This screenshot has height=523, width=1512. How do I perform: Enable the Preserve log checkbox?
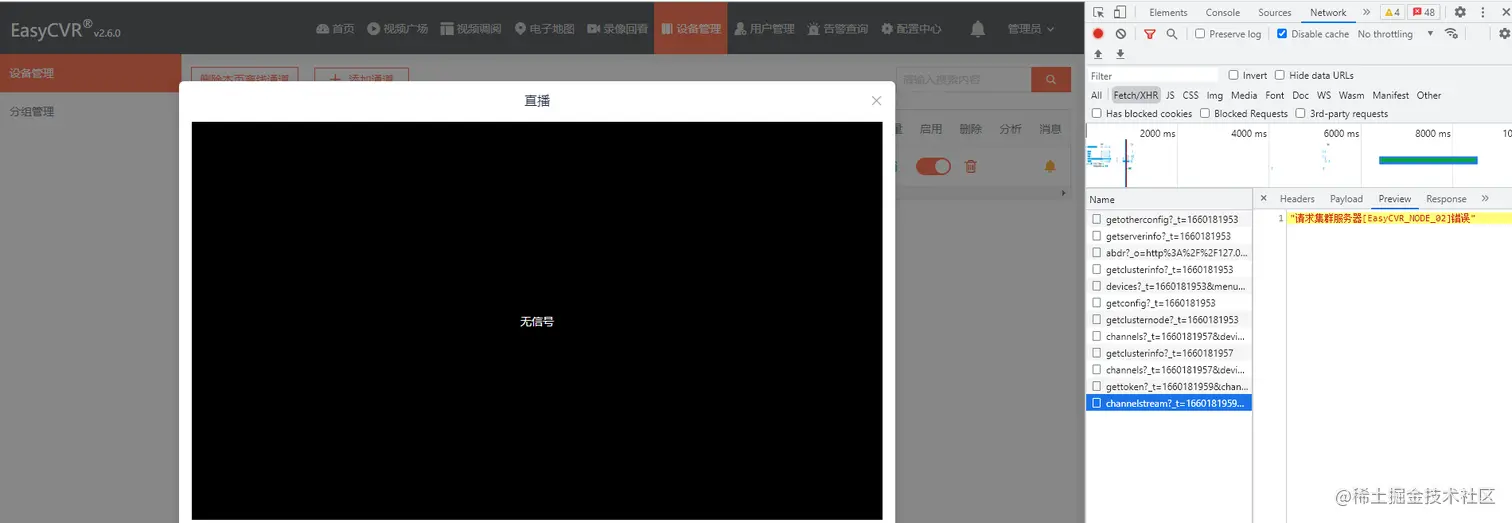[x=1200, y=34]
